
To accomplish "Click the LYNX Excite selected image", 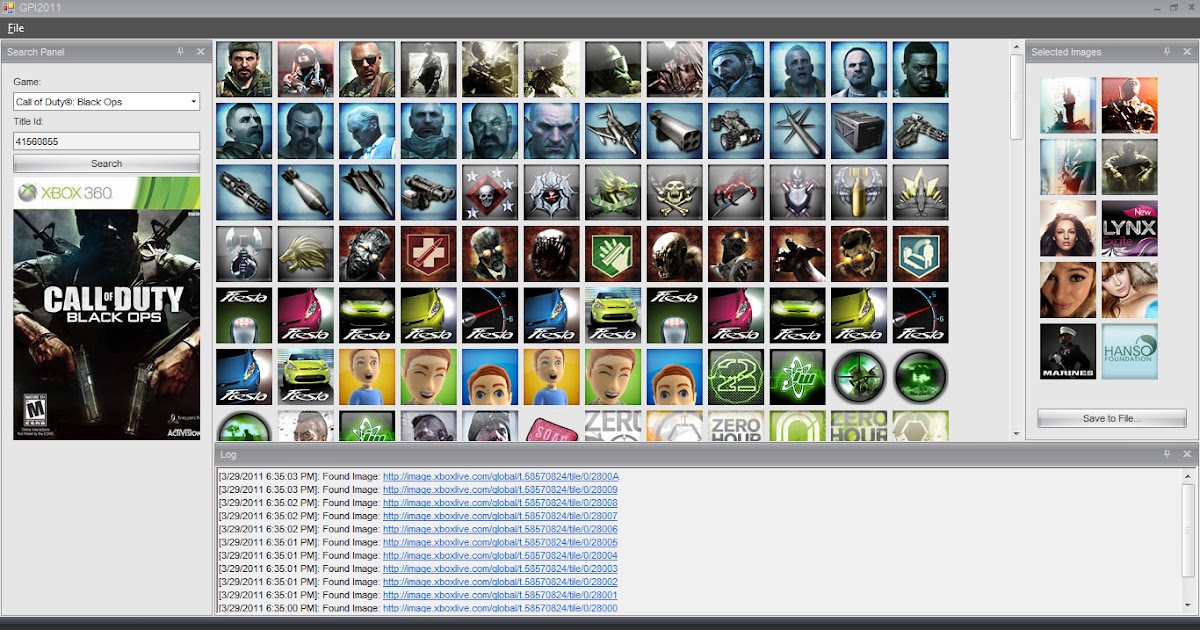I will click(1130, 228).
